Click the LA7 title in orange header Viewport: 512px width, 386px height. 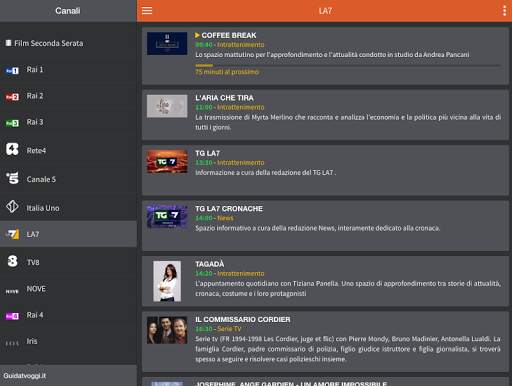325,11
